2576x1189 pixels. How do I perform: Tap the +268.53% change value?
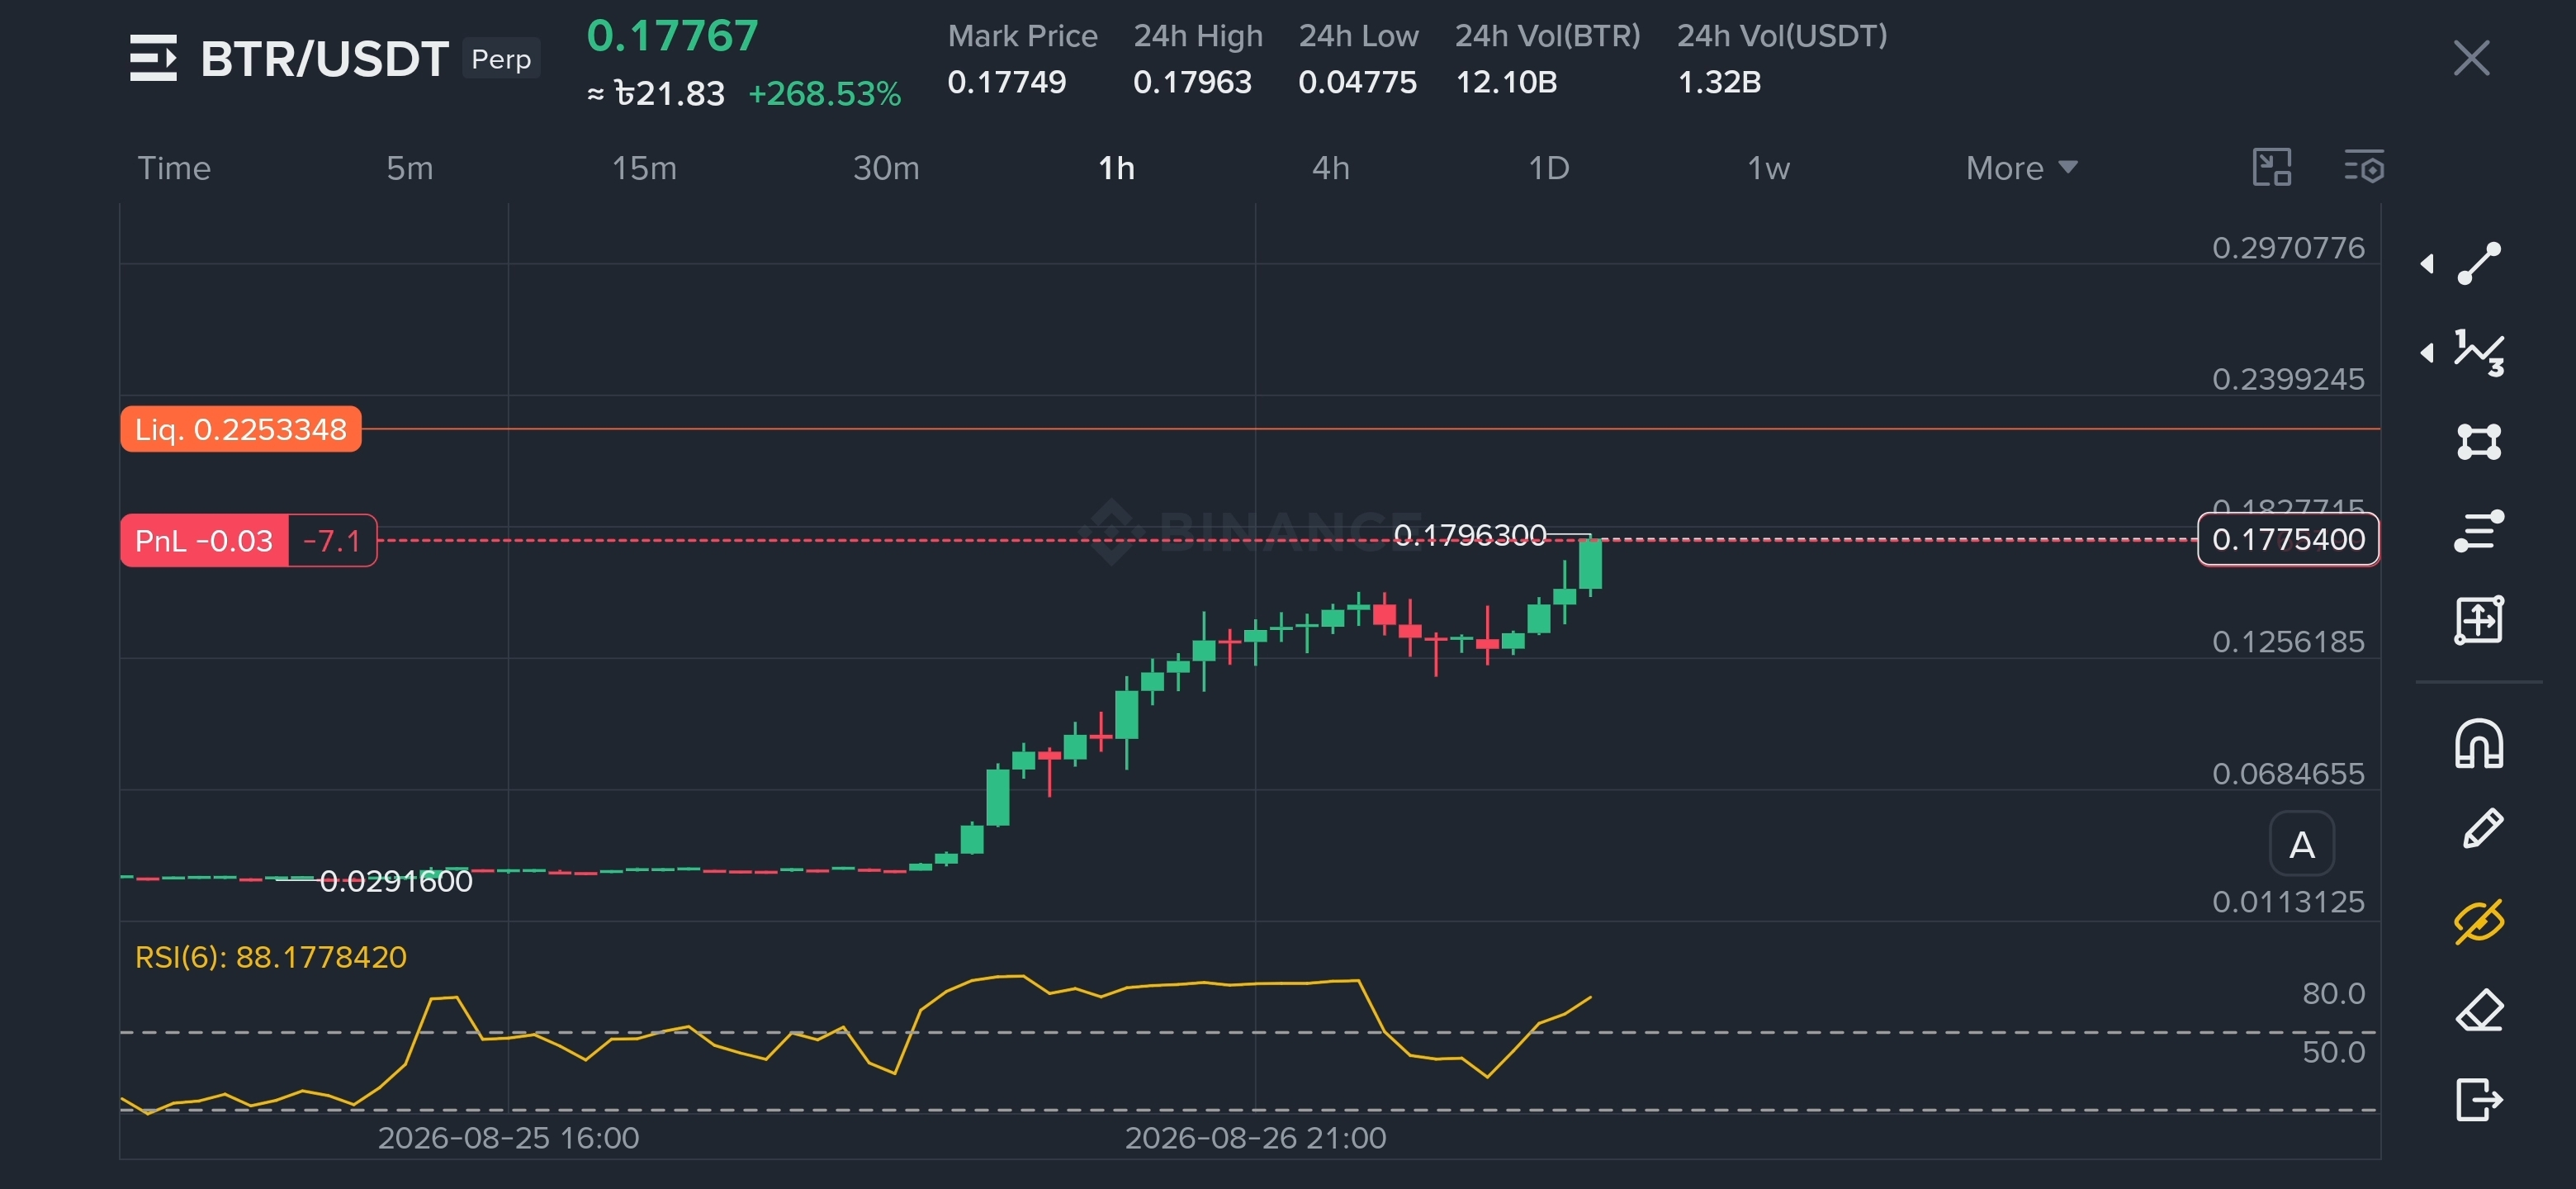click(824, 94)
